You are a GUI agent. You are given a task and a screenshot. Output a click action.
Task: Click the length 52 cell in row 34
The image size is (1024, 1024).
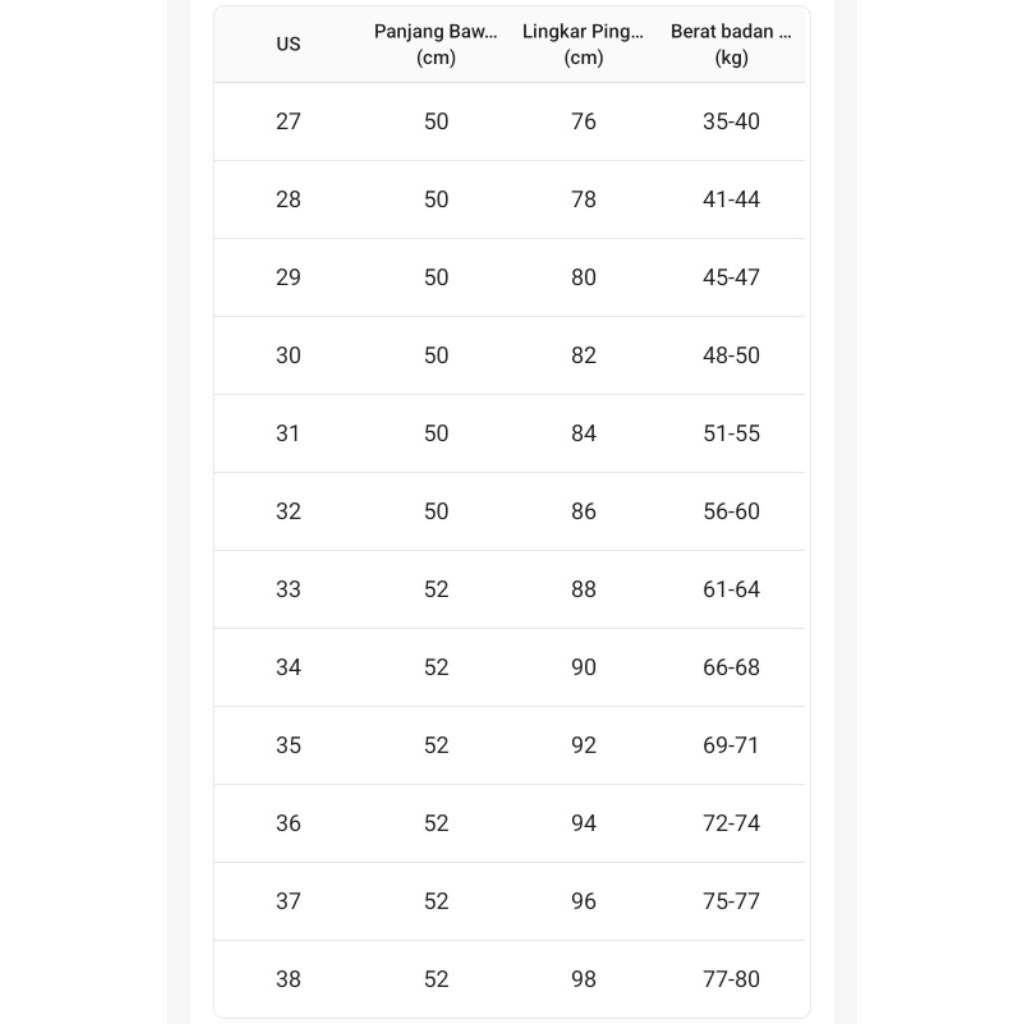tap(436, 667)
